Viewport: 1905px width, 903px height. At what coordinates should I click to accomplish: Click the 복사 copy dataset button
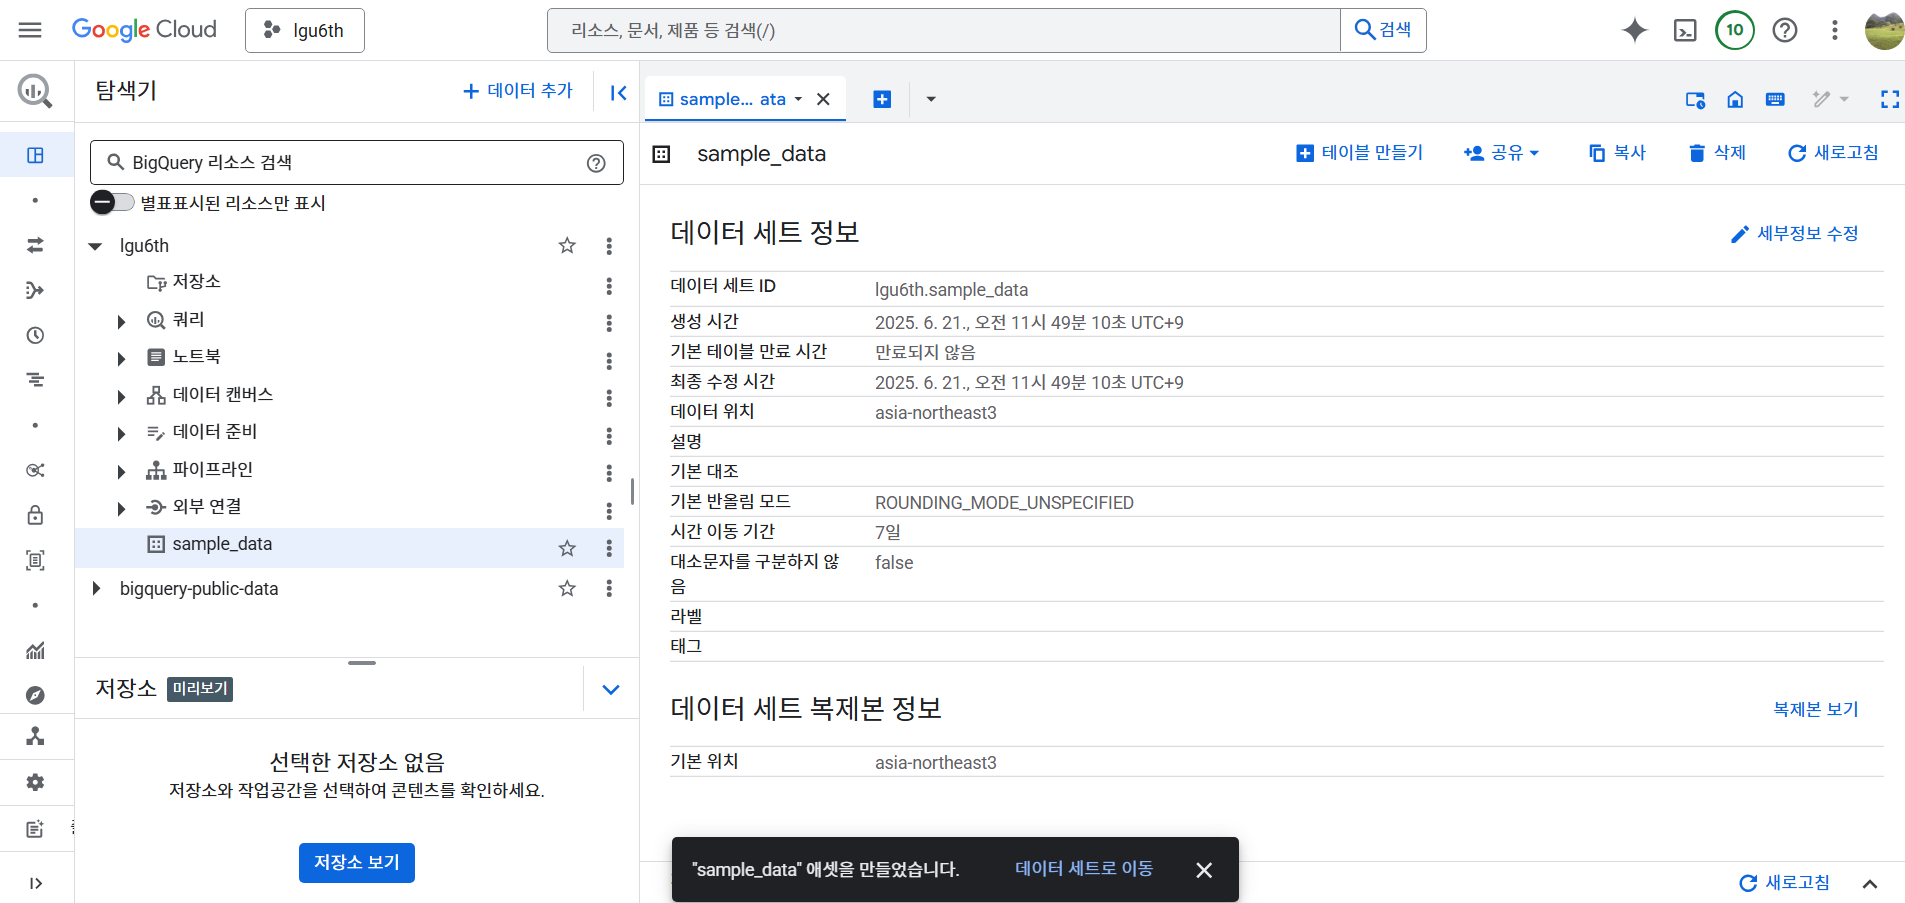pos(1617,153)
